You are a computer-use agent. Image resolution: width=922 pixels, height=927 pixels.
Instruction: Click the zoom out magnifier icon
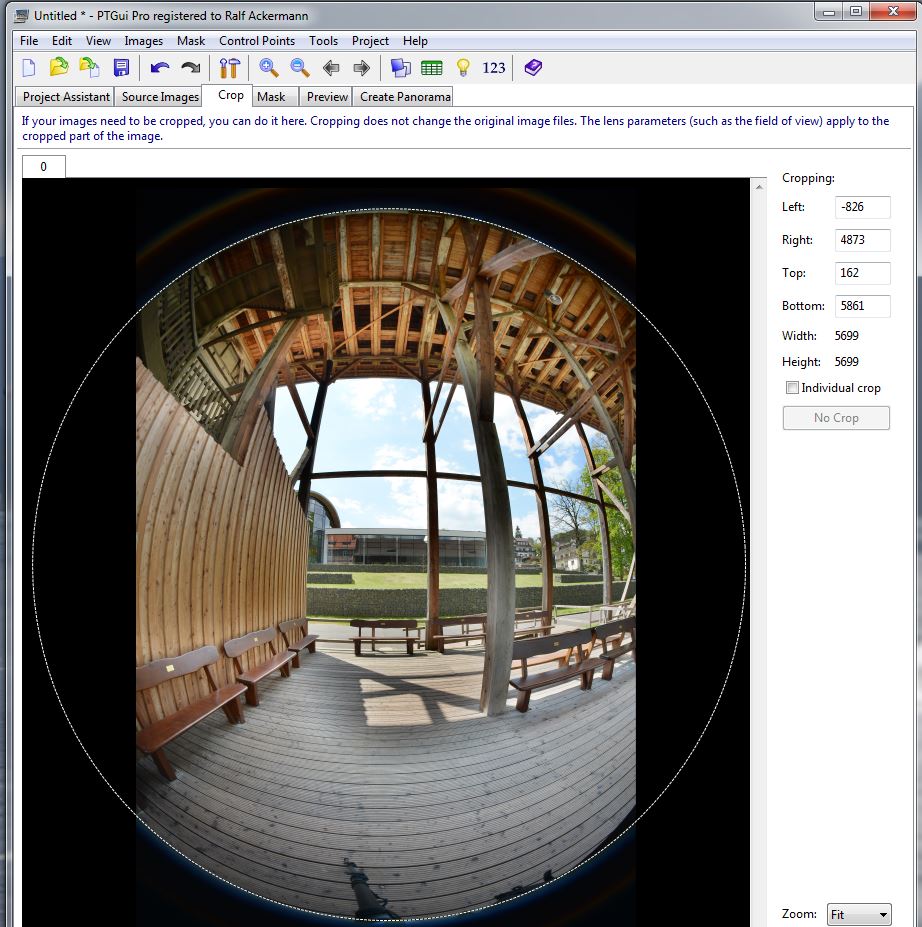coord(300,68)
